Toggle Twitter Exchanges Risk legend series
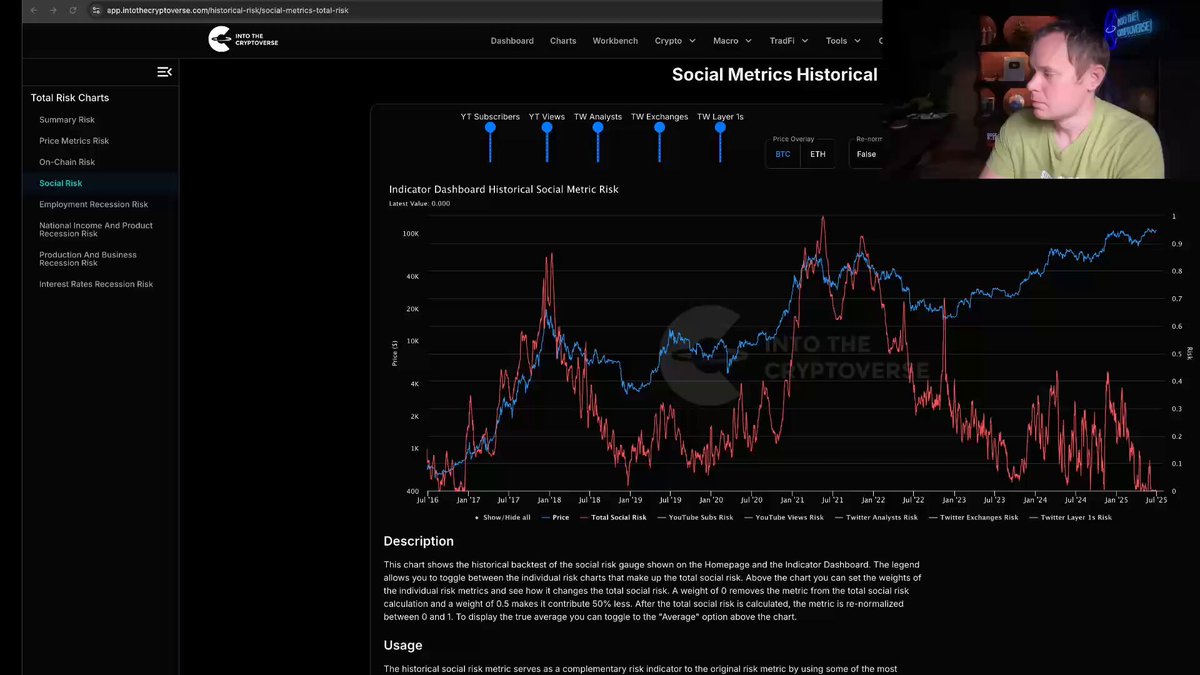 pos(972,518)
